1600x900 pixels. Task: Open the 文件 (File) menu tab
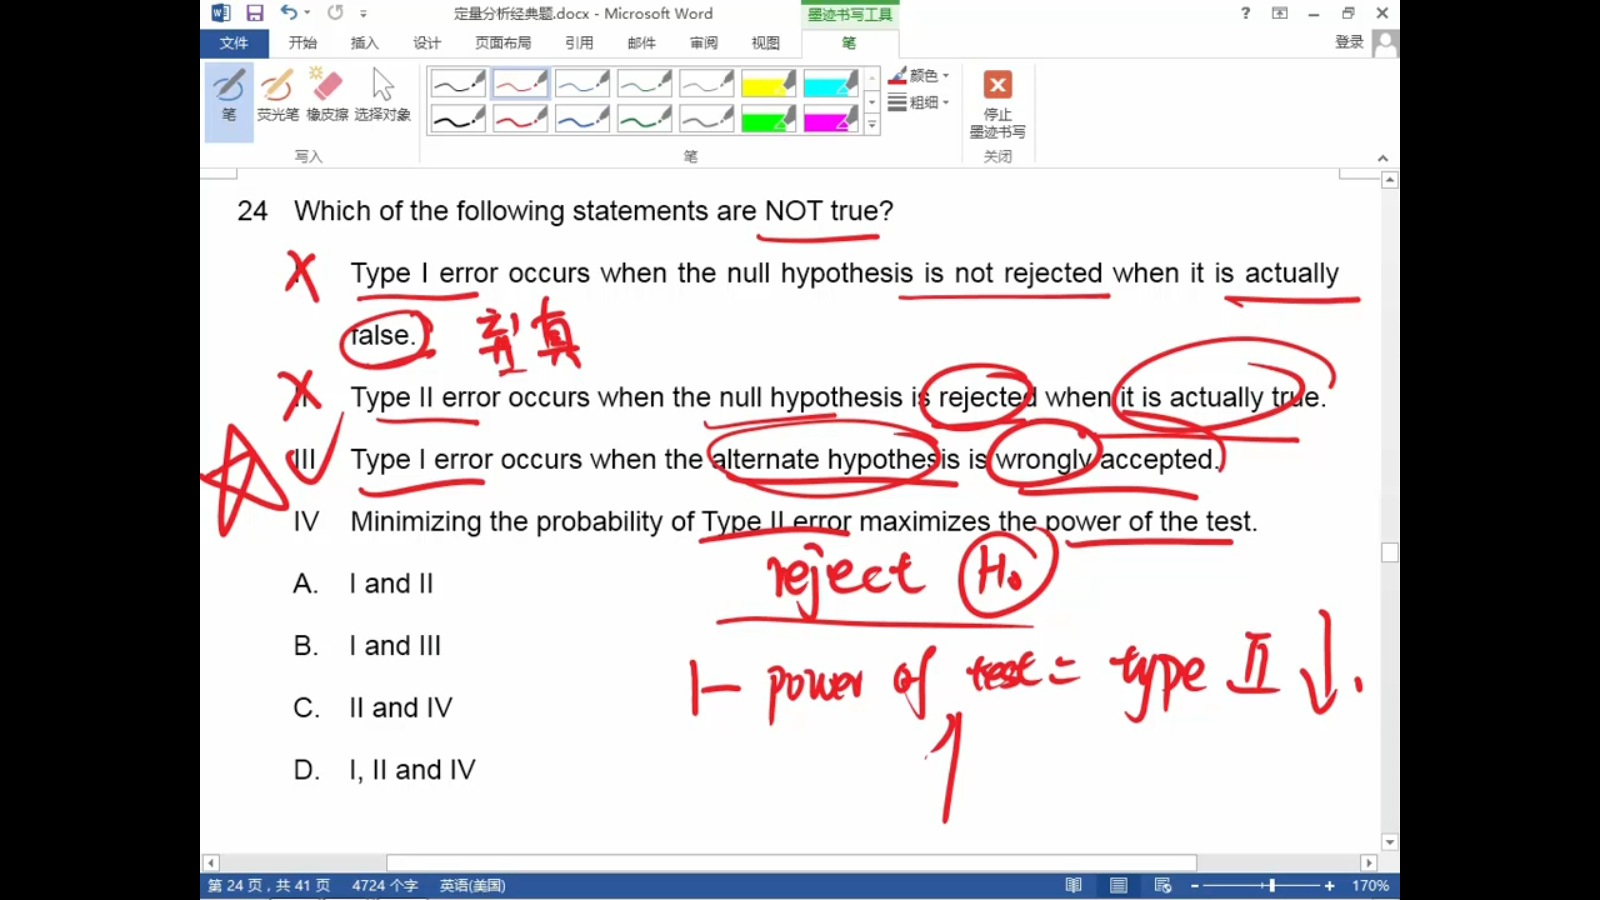click(x=234, y=43)
